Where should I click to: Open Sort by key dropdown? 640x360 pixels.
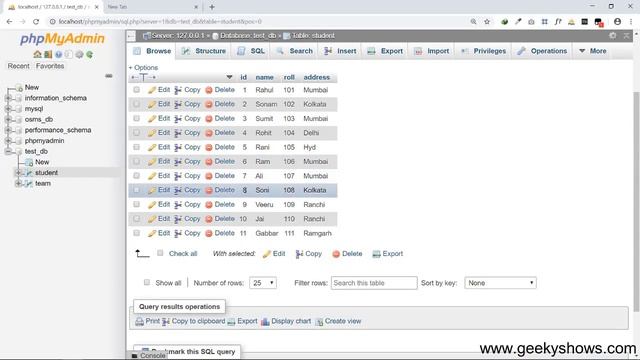(x=500, y=283)
